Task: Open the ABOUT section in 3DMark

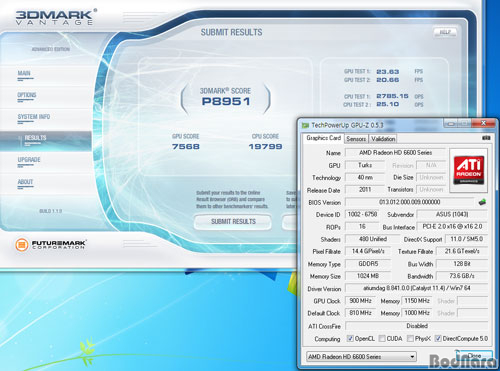Action: [25, 182]
